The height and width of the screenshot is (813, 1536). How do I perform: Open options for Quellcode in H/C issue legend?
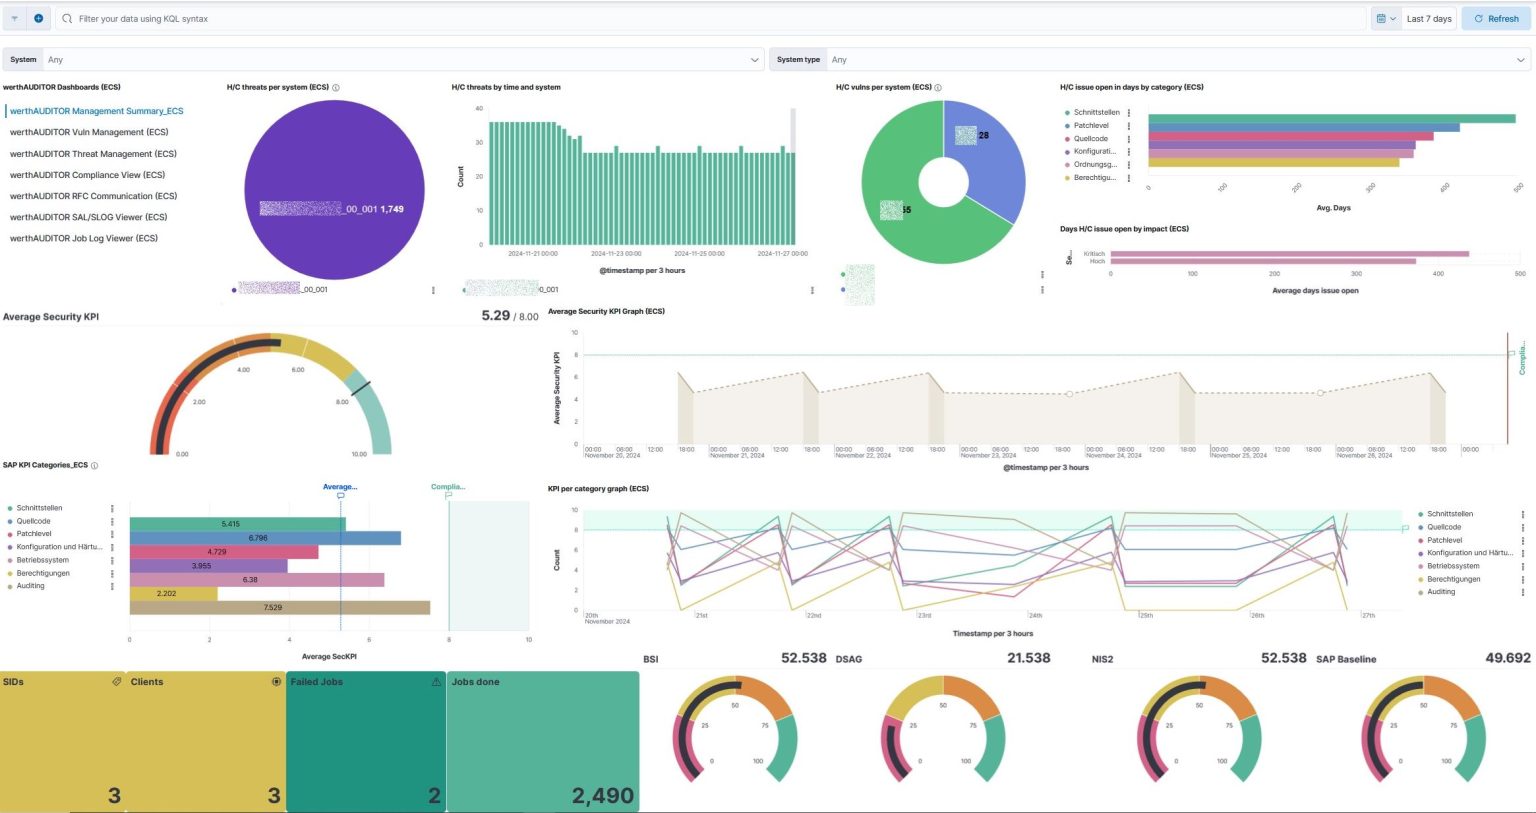(1129, 139)
